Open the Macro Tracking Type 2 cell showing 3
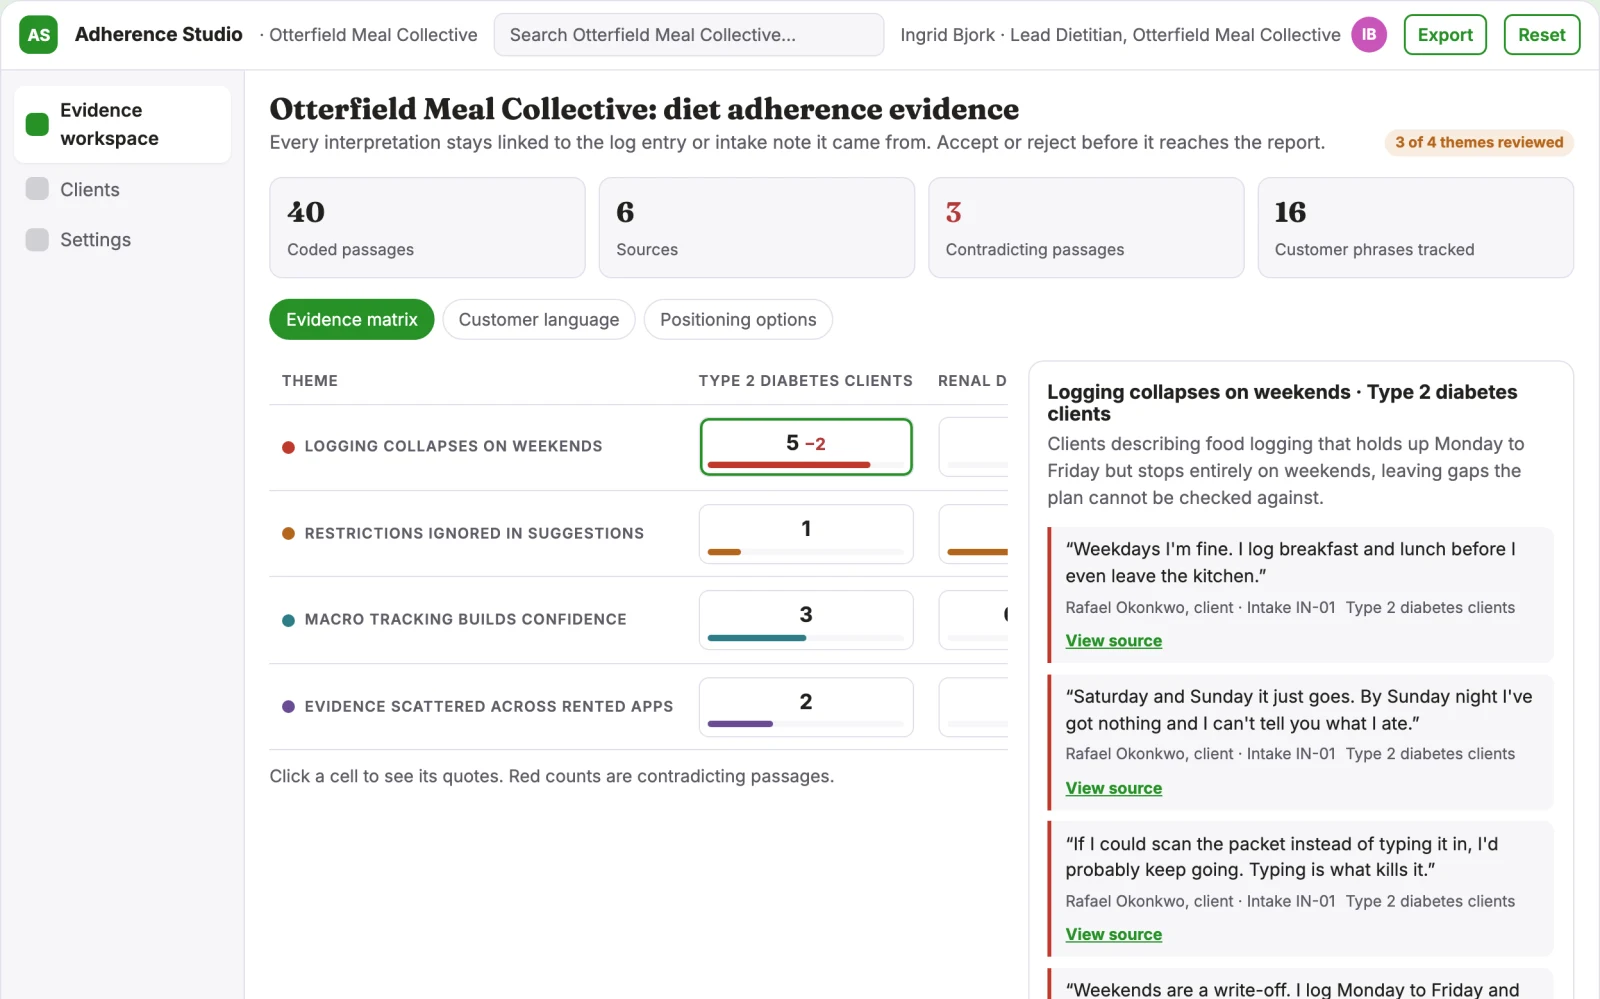1600x999 pixels. tap(806, 620)
